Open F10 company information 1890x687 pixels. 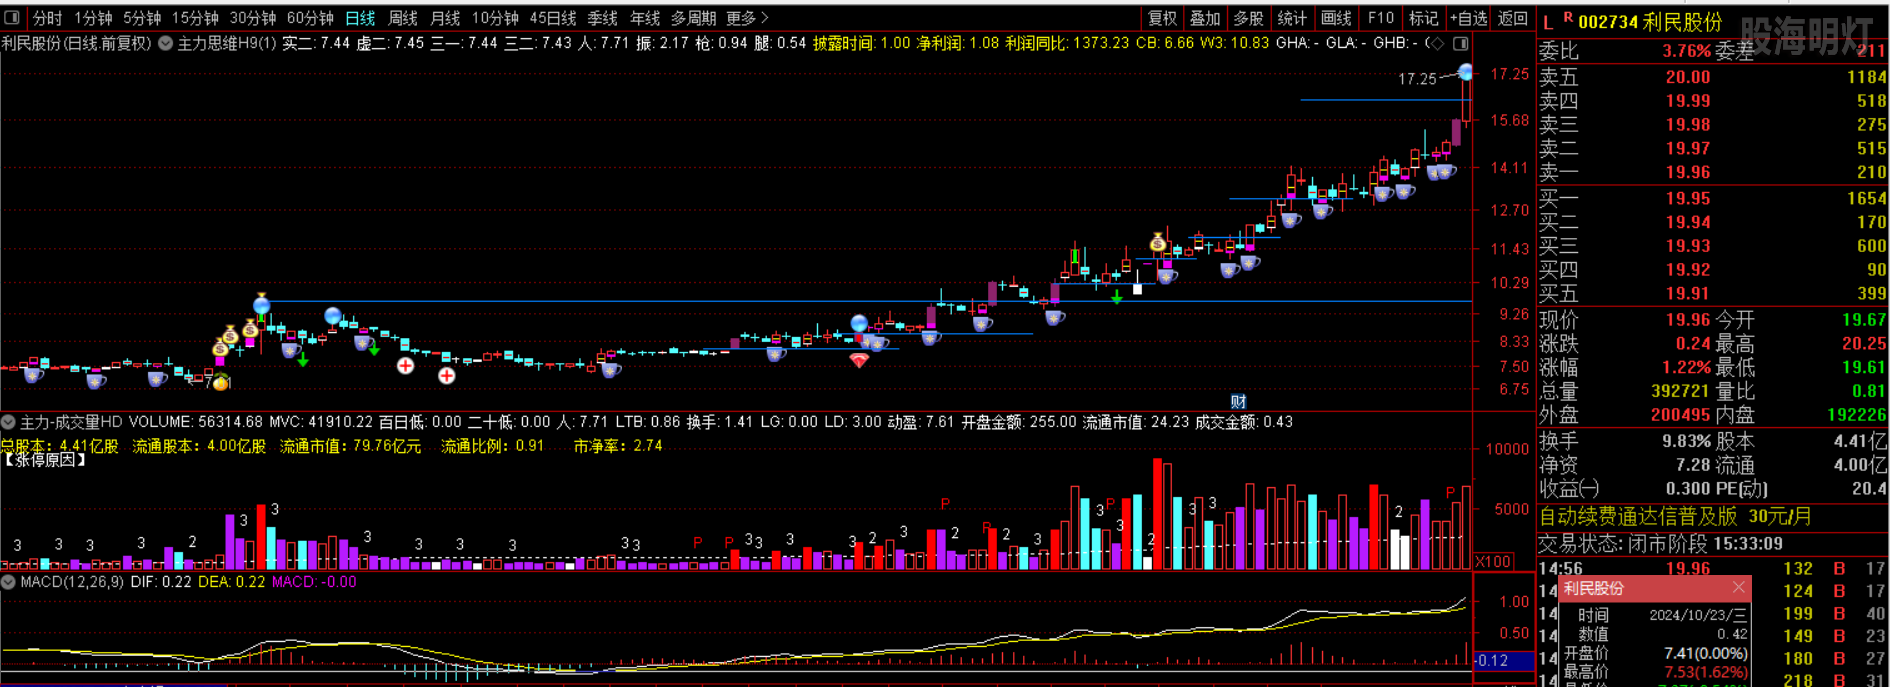point(1380,18)
